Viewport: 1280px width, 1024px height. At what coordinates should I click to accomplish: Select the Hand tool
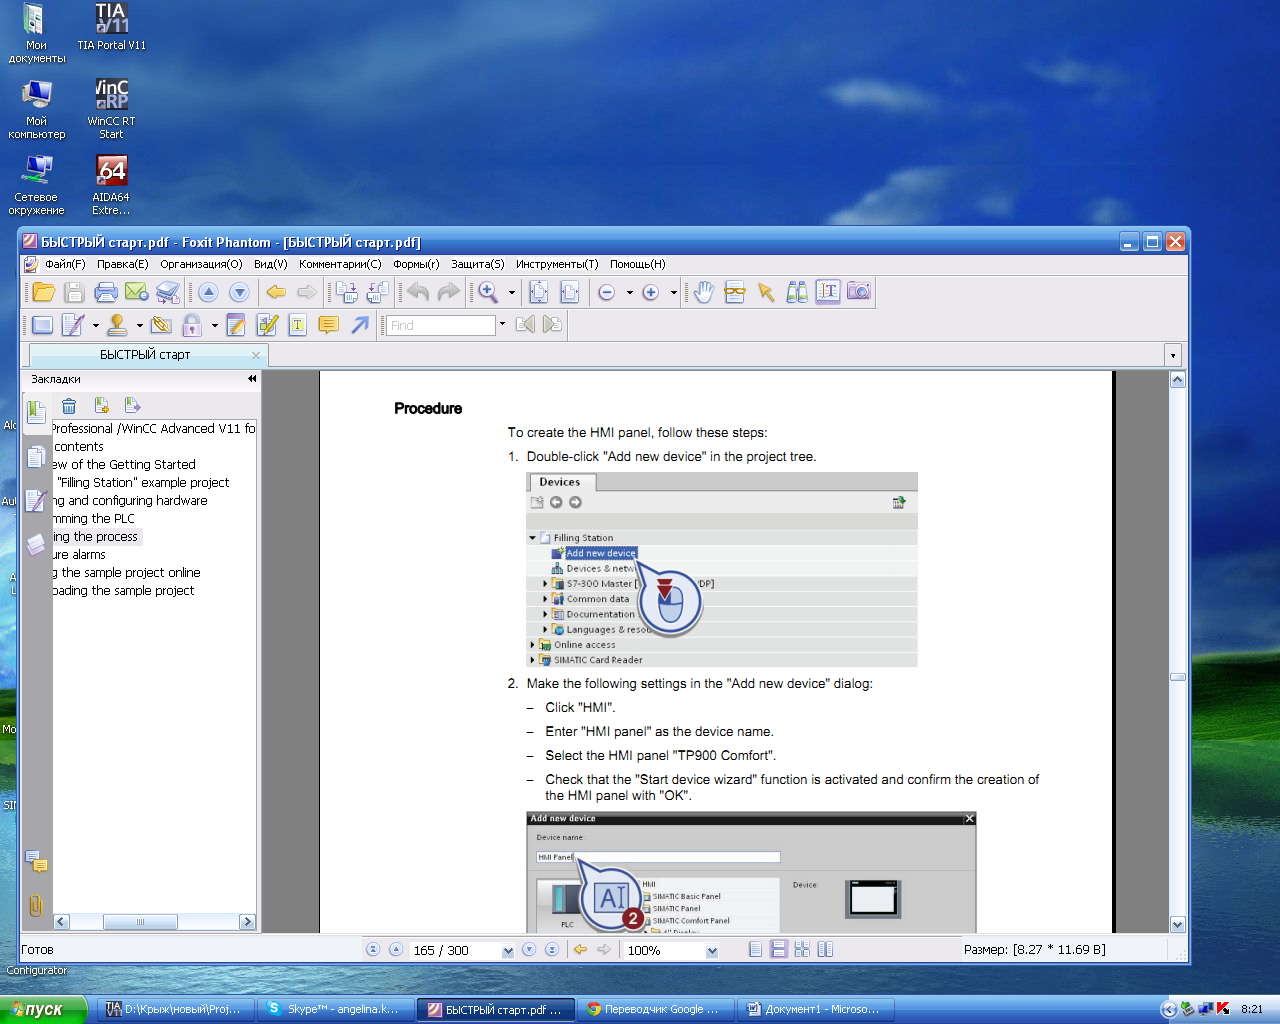[x=704, y=292]
